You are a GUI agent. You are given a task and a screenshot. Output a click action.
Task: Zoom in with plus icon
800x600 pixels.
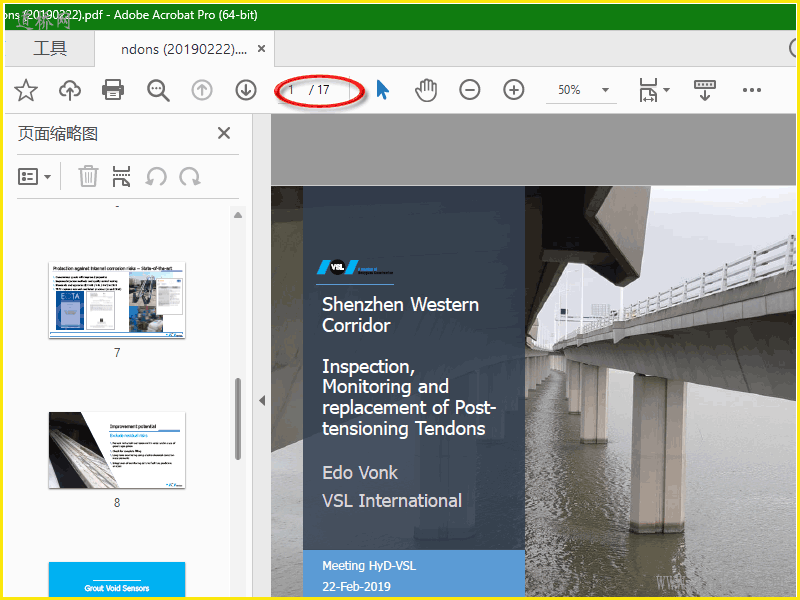coord(514,90)
